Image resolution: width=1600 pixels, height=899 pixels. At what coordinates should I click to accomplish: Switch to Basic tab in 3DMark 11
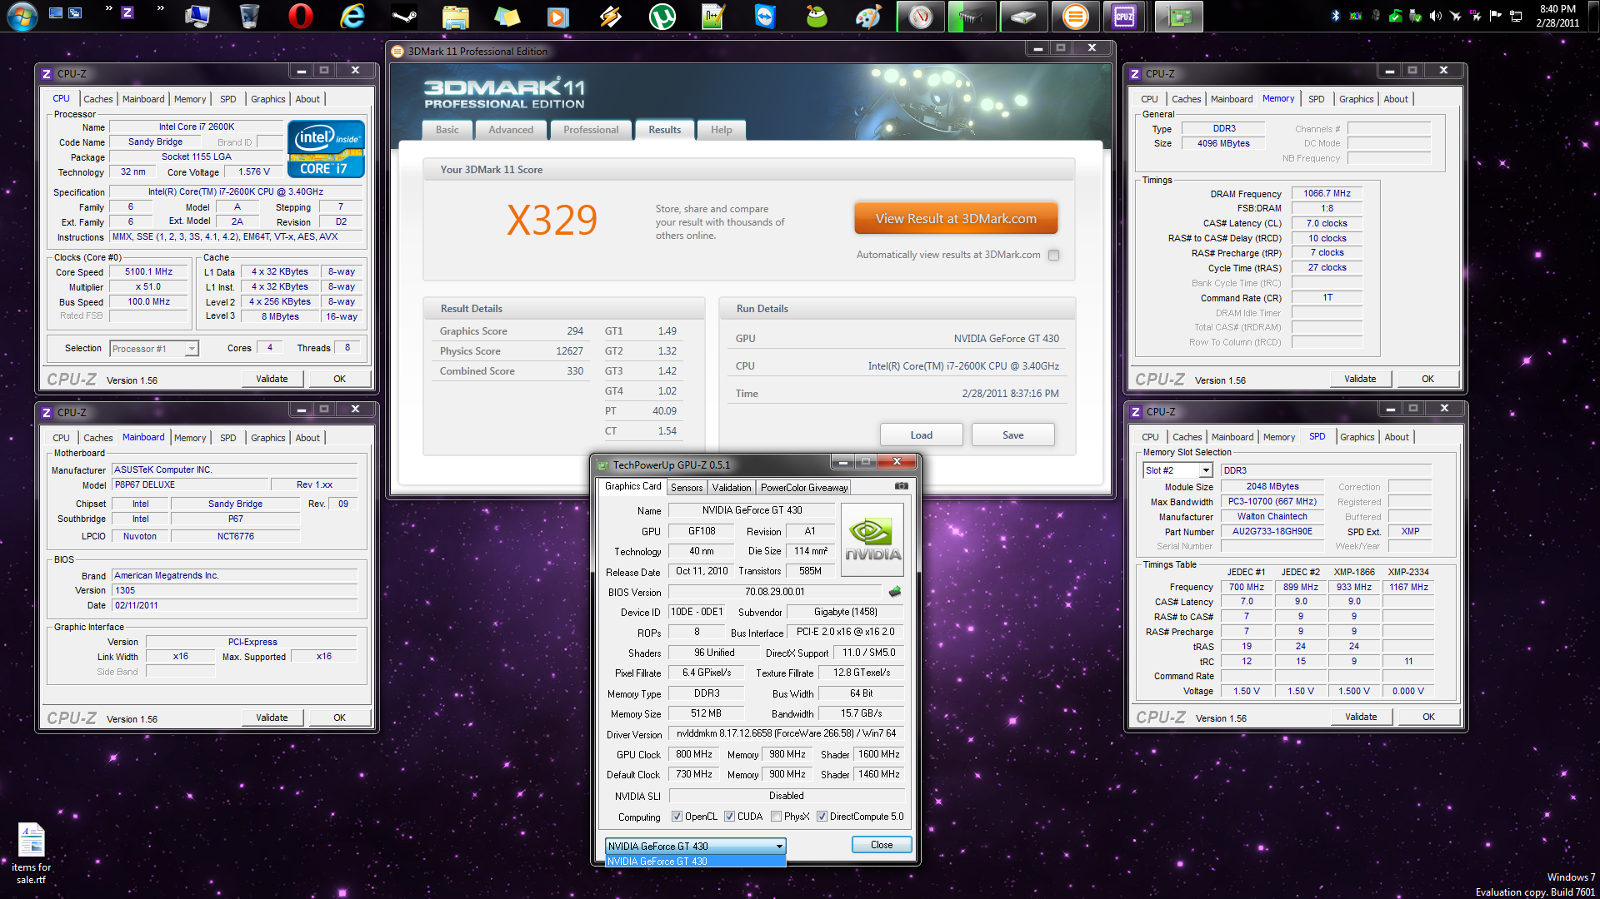pos(447,130)
